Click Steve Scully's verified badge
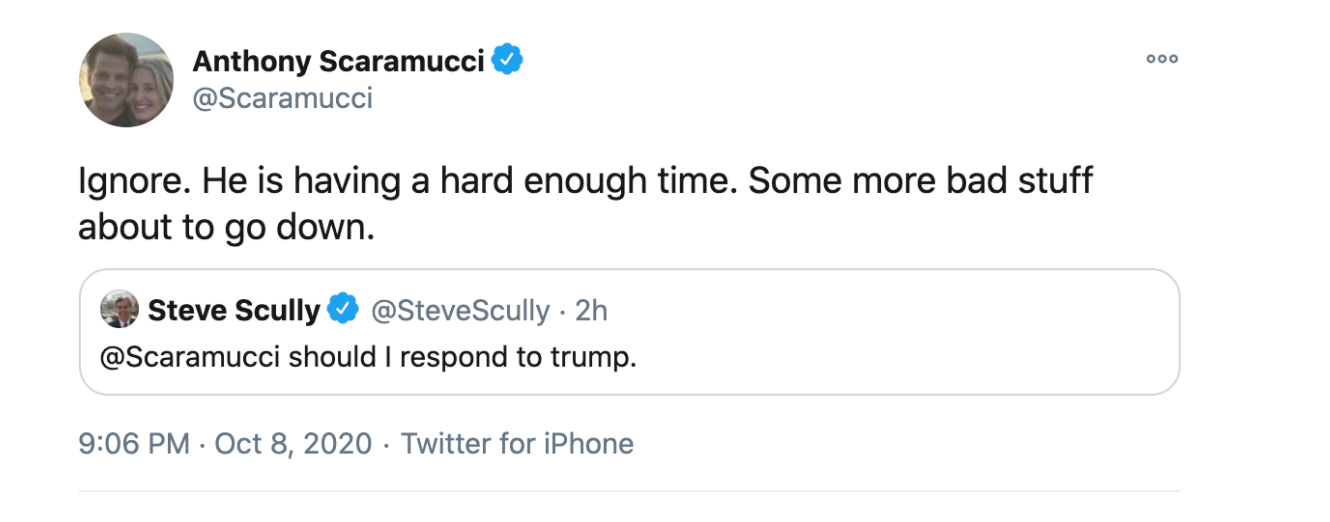This screenshot has height=522, width=1330. pos(344,310)
